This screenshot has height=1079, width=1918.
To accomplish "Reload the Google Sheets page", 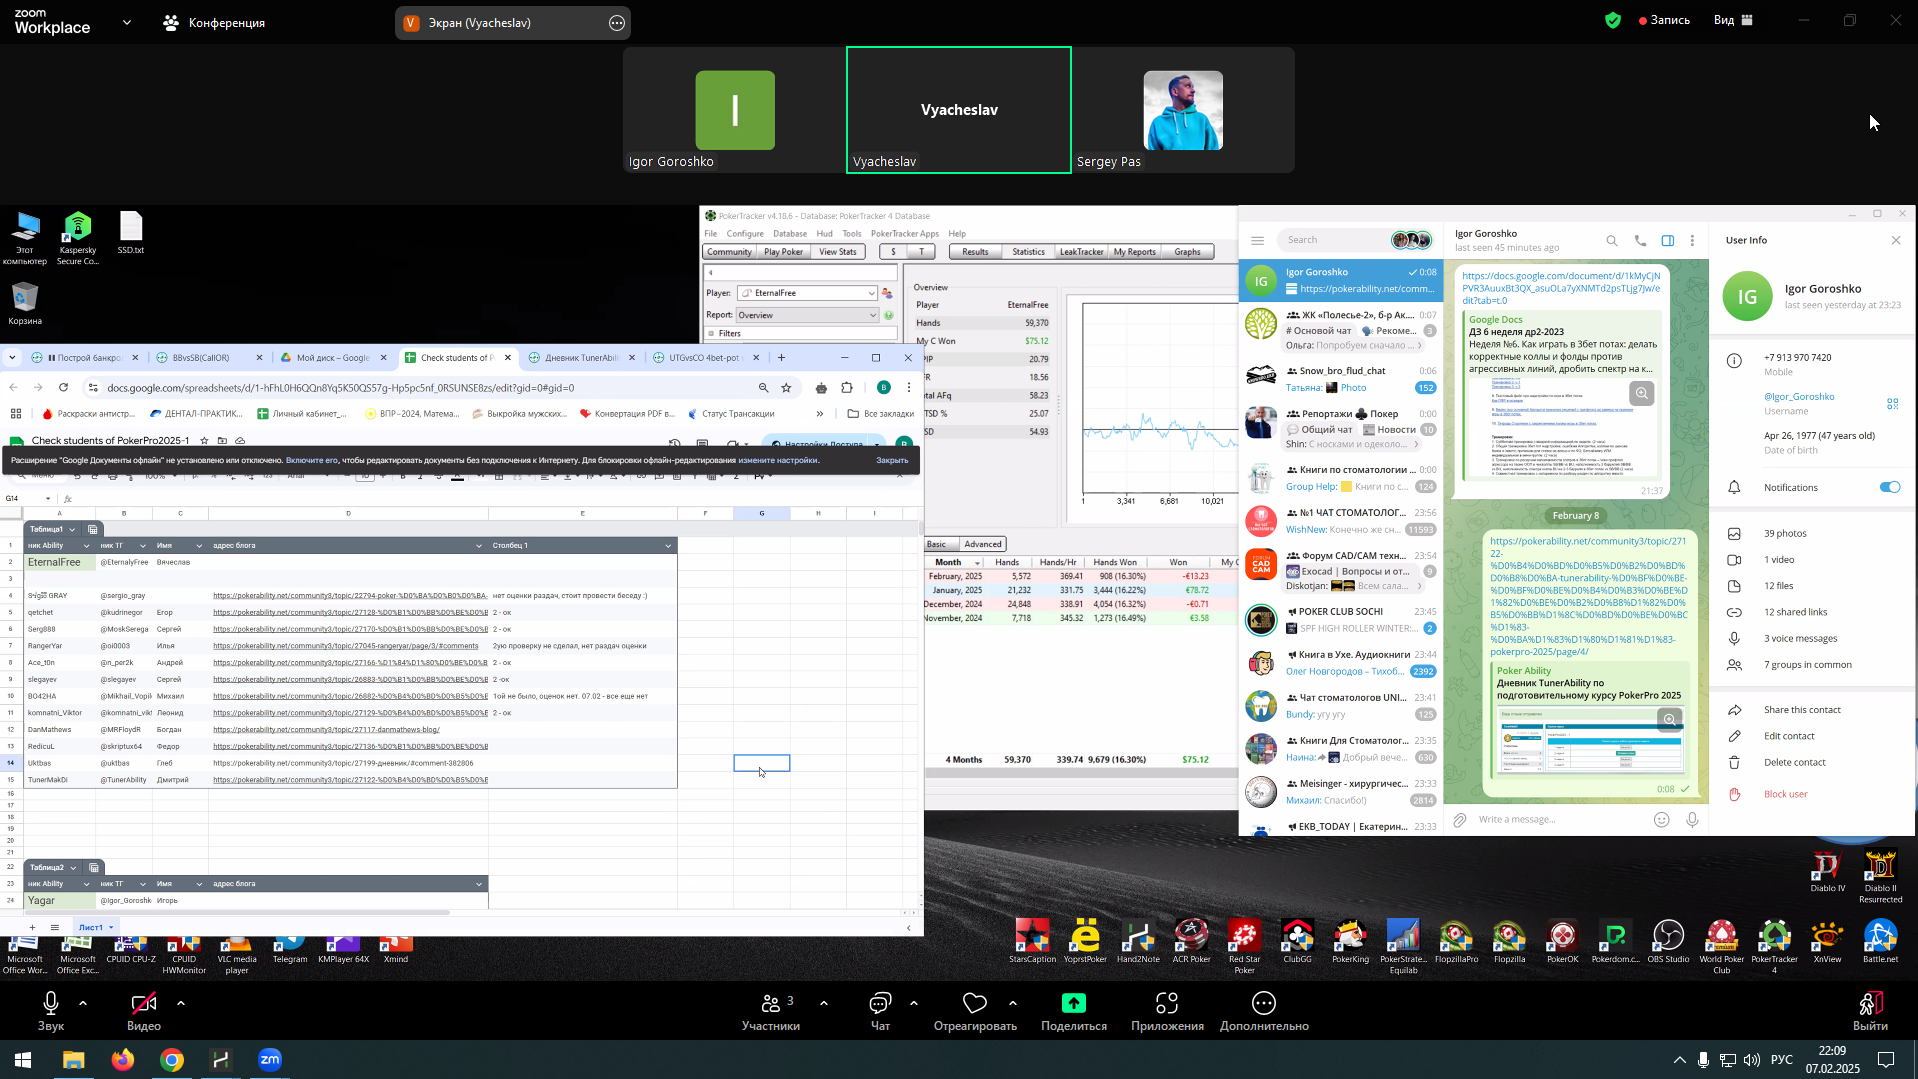I will pyautogui.click(x=63, y=387).
